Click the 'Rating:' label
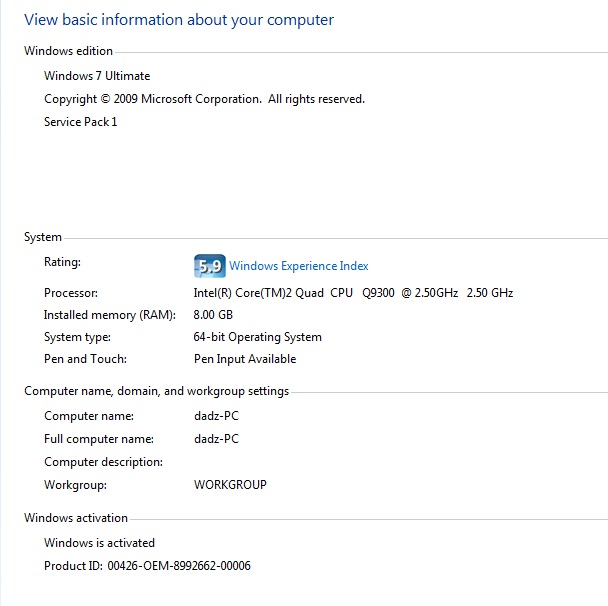The image size is (608, 606). (62, 262)
